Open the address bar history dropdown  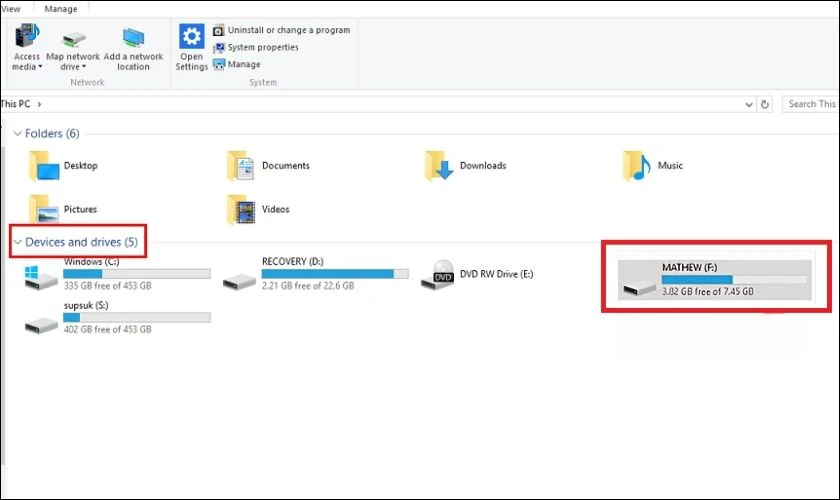(x=749, y=105)
